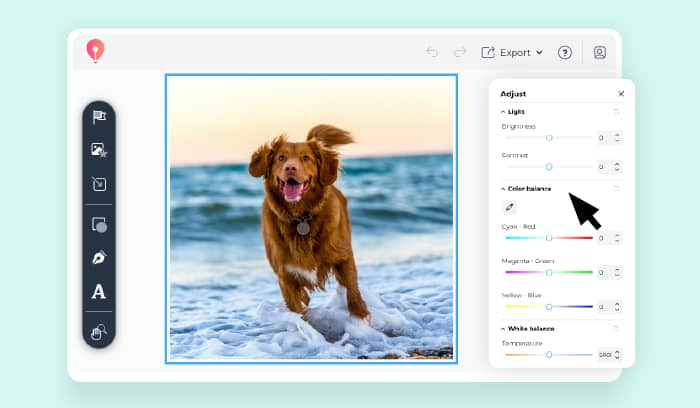This screenshot has width=700, height=408.
Task: Select the Pen tool
Action: [99, 258]
